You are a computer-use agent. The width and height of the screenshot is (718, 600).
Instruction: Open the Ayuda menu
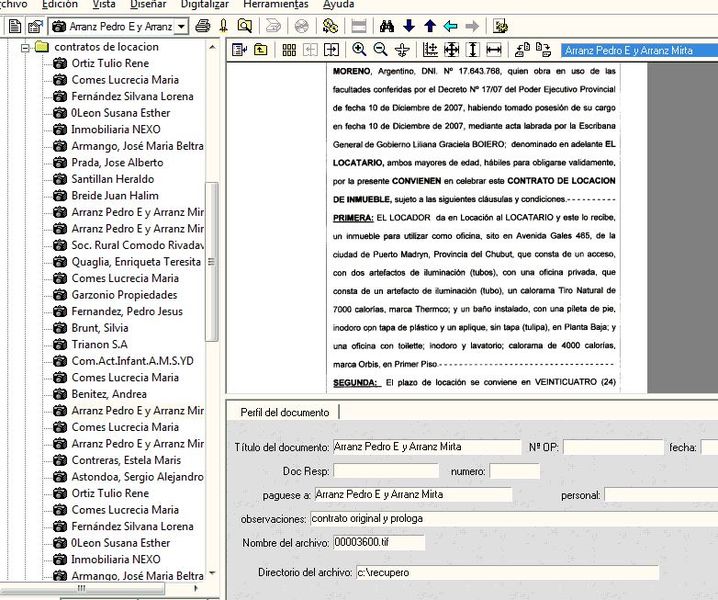pyautogui.click(x=338, y=4)
